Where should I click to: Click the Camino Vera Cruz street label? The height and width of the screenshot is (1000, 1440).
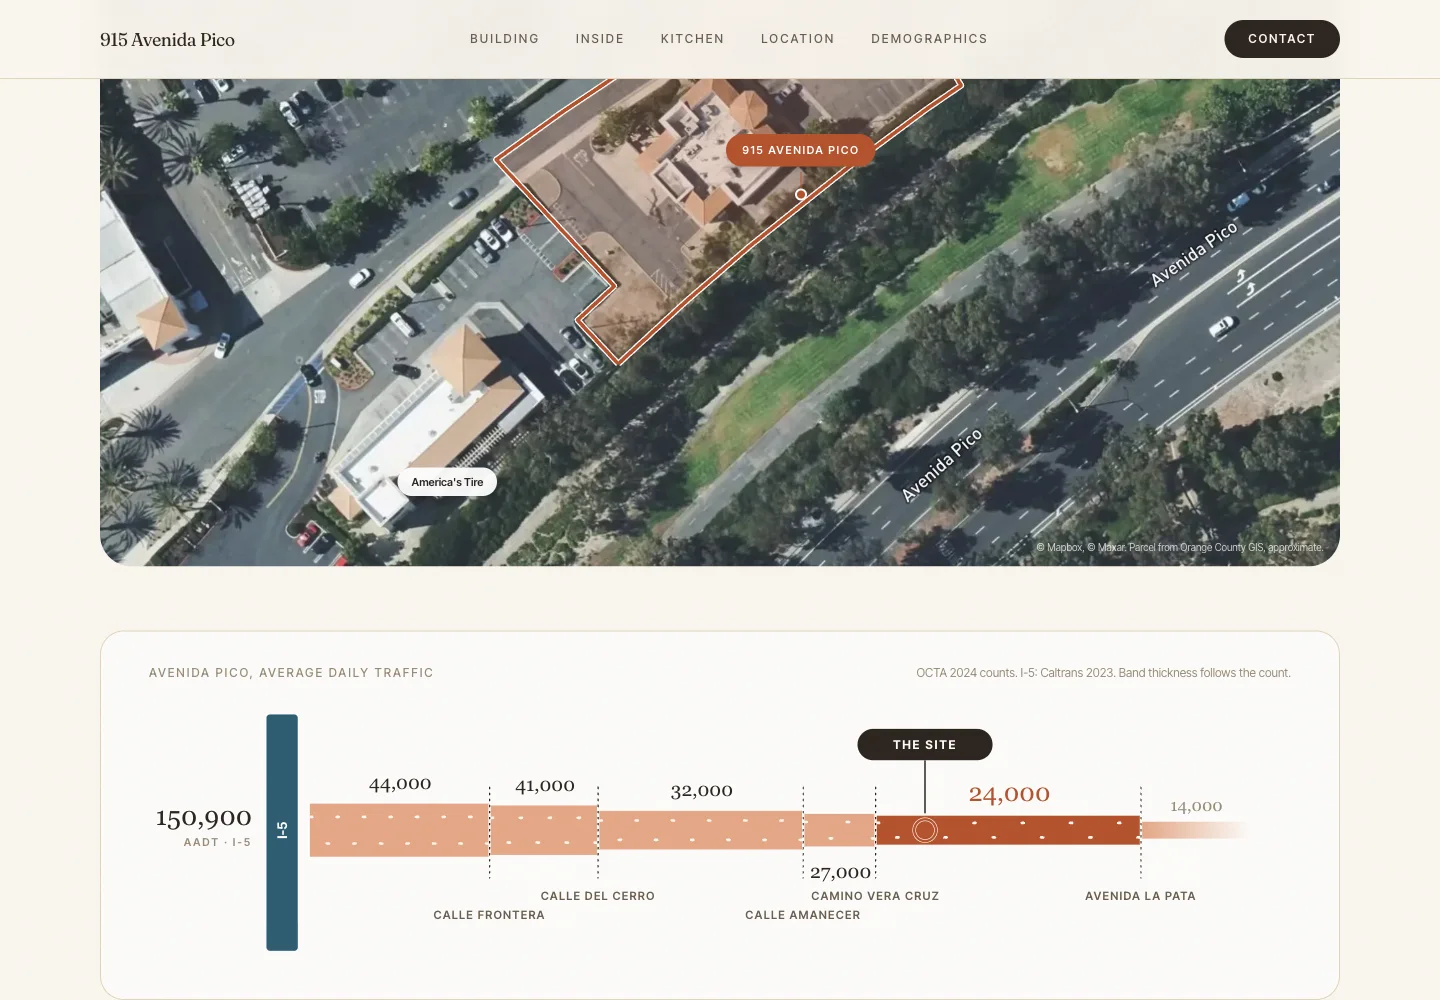[x=875, y=896]
